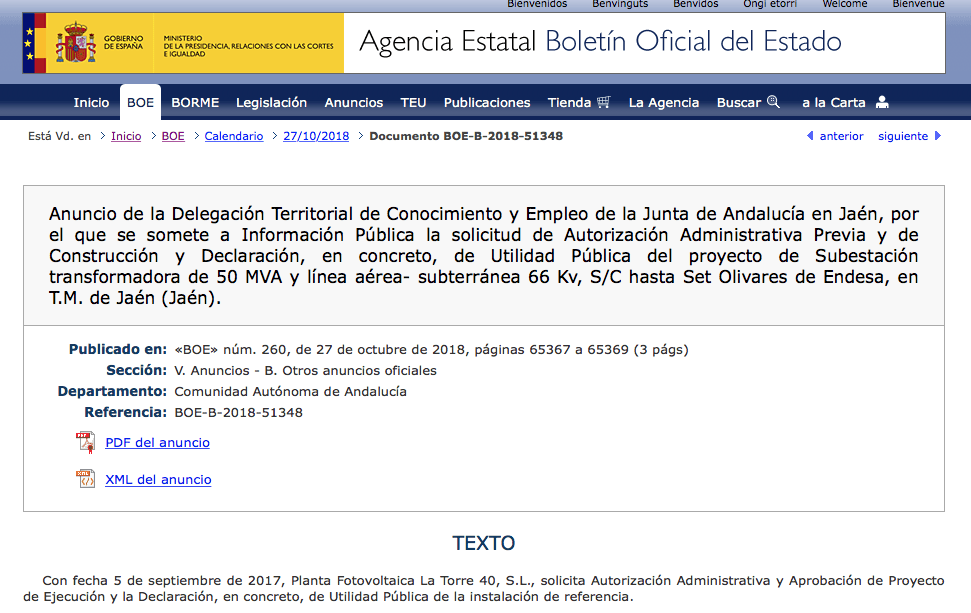This screenshot has width=971, height=613.
Task: Click the reference value BOE-B-2018-51348
Action: point(238,413)
